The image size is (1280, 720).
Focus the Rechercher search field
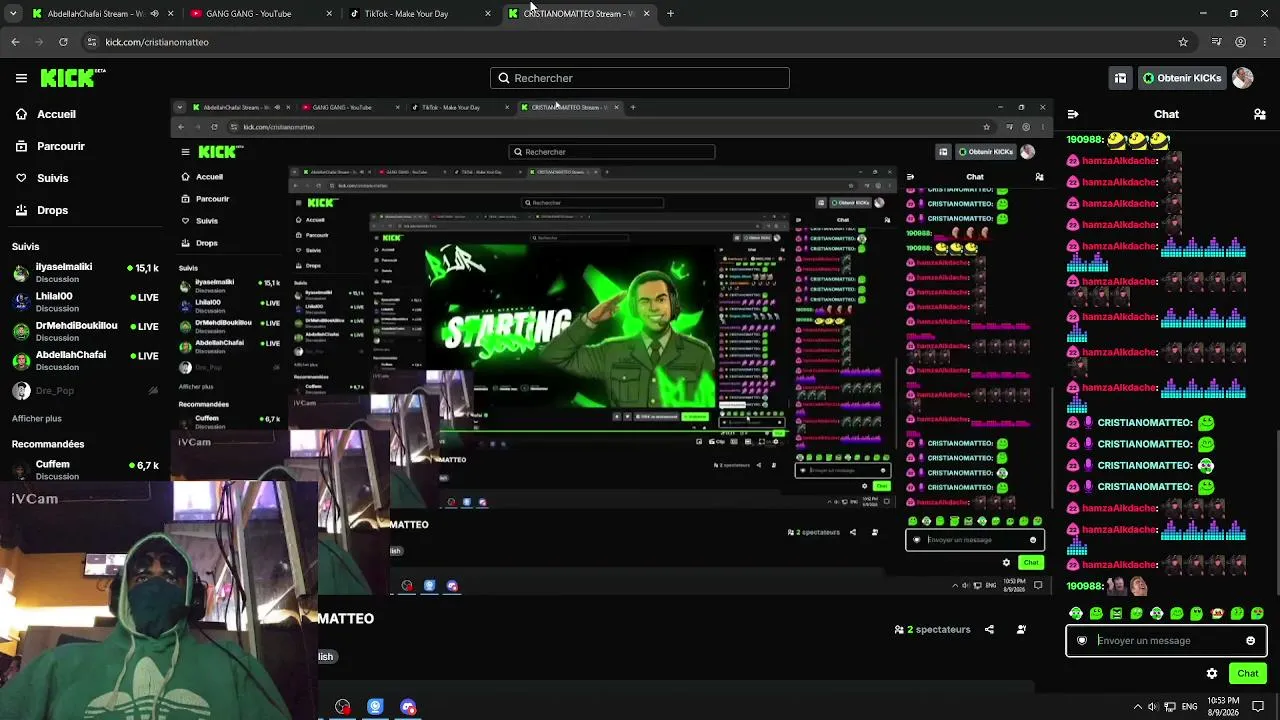tap(640, 78)
